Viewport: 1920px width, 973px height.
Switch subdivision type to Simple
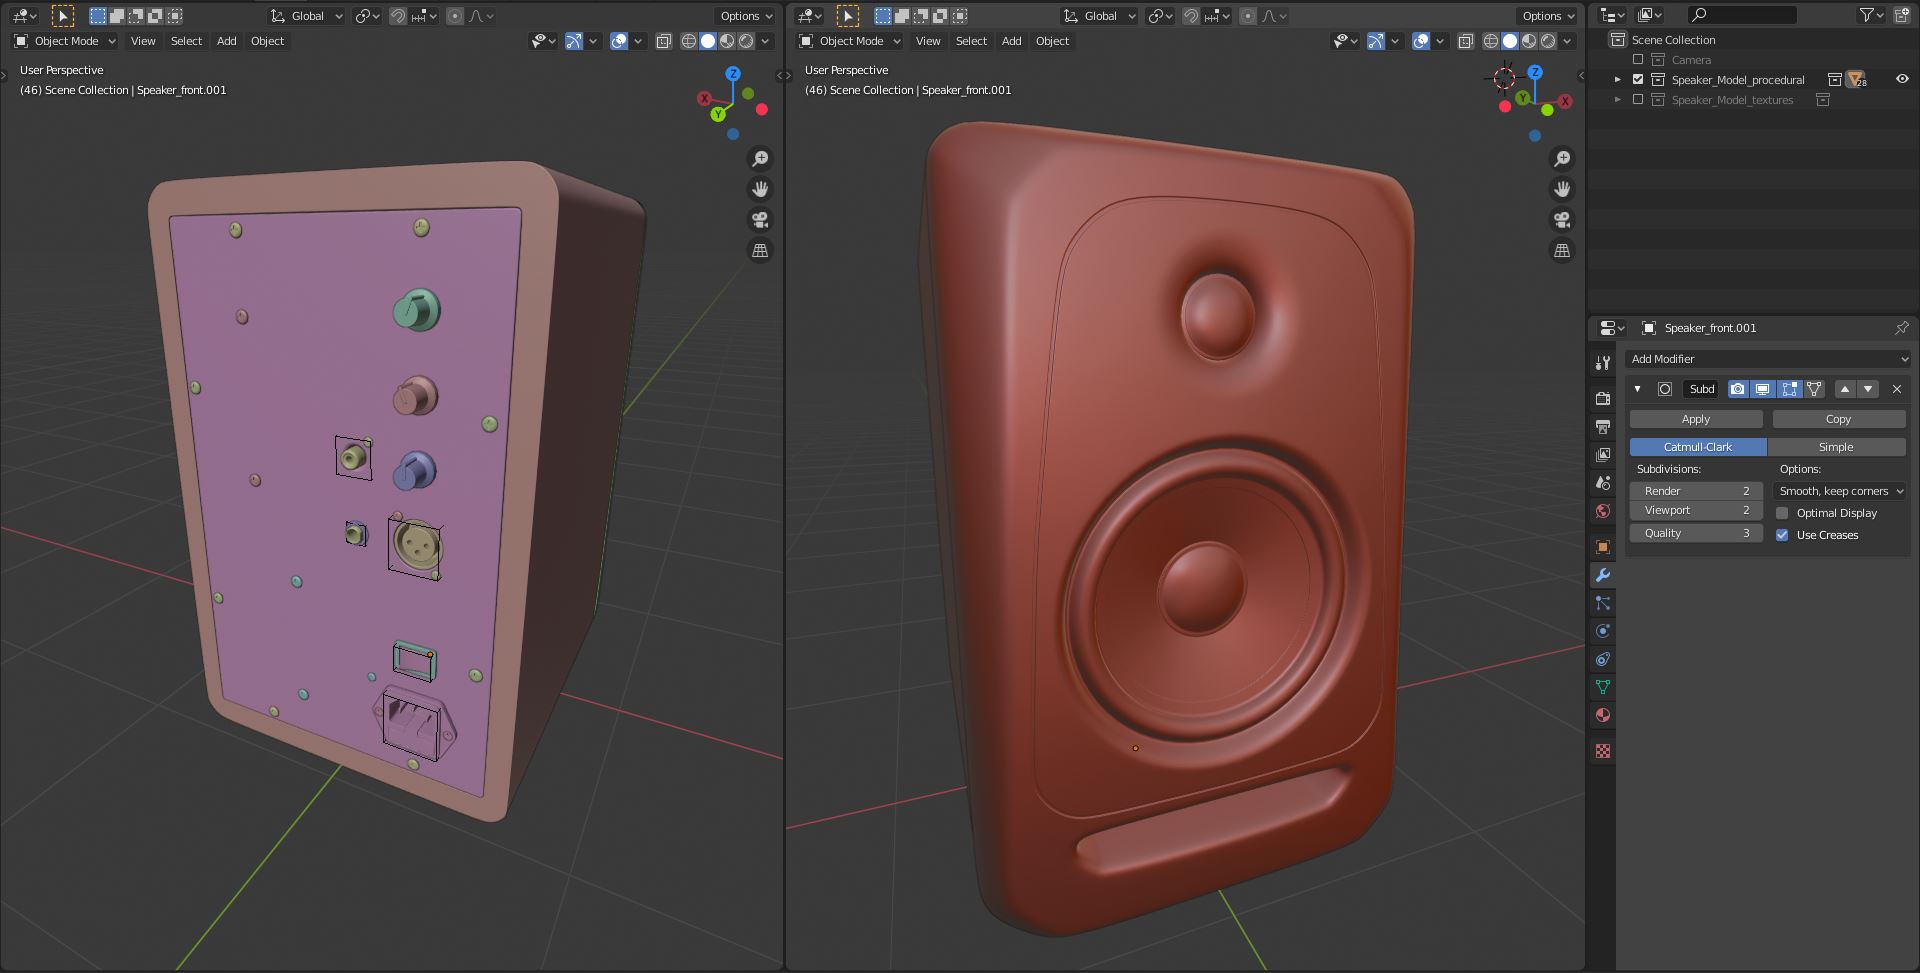pos(1836,447)
